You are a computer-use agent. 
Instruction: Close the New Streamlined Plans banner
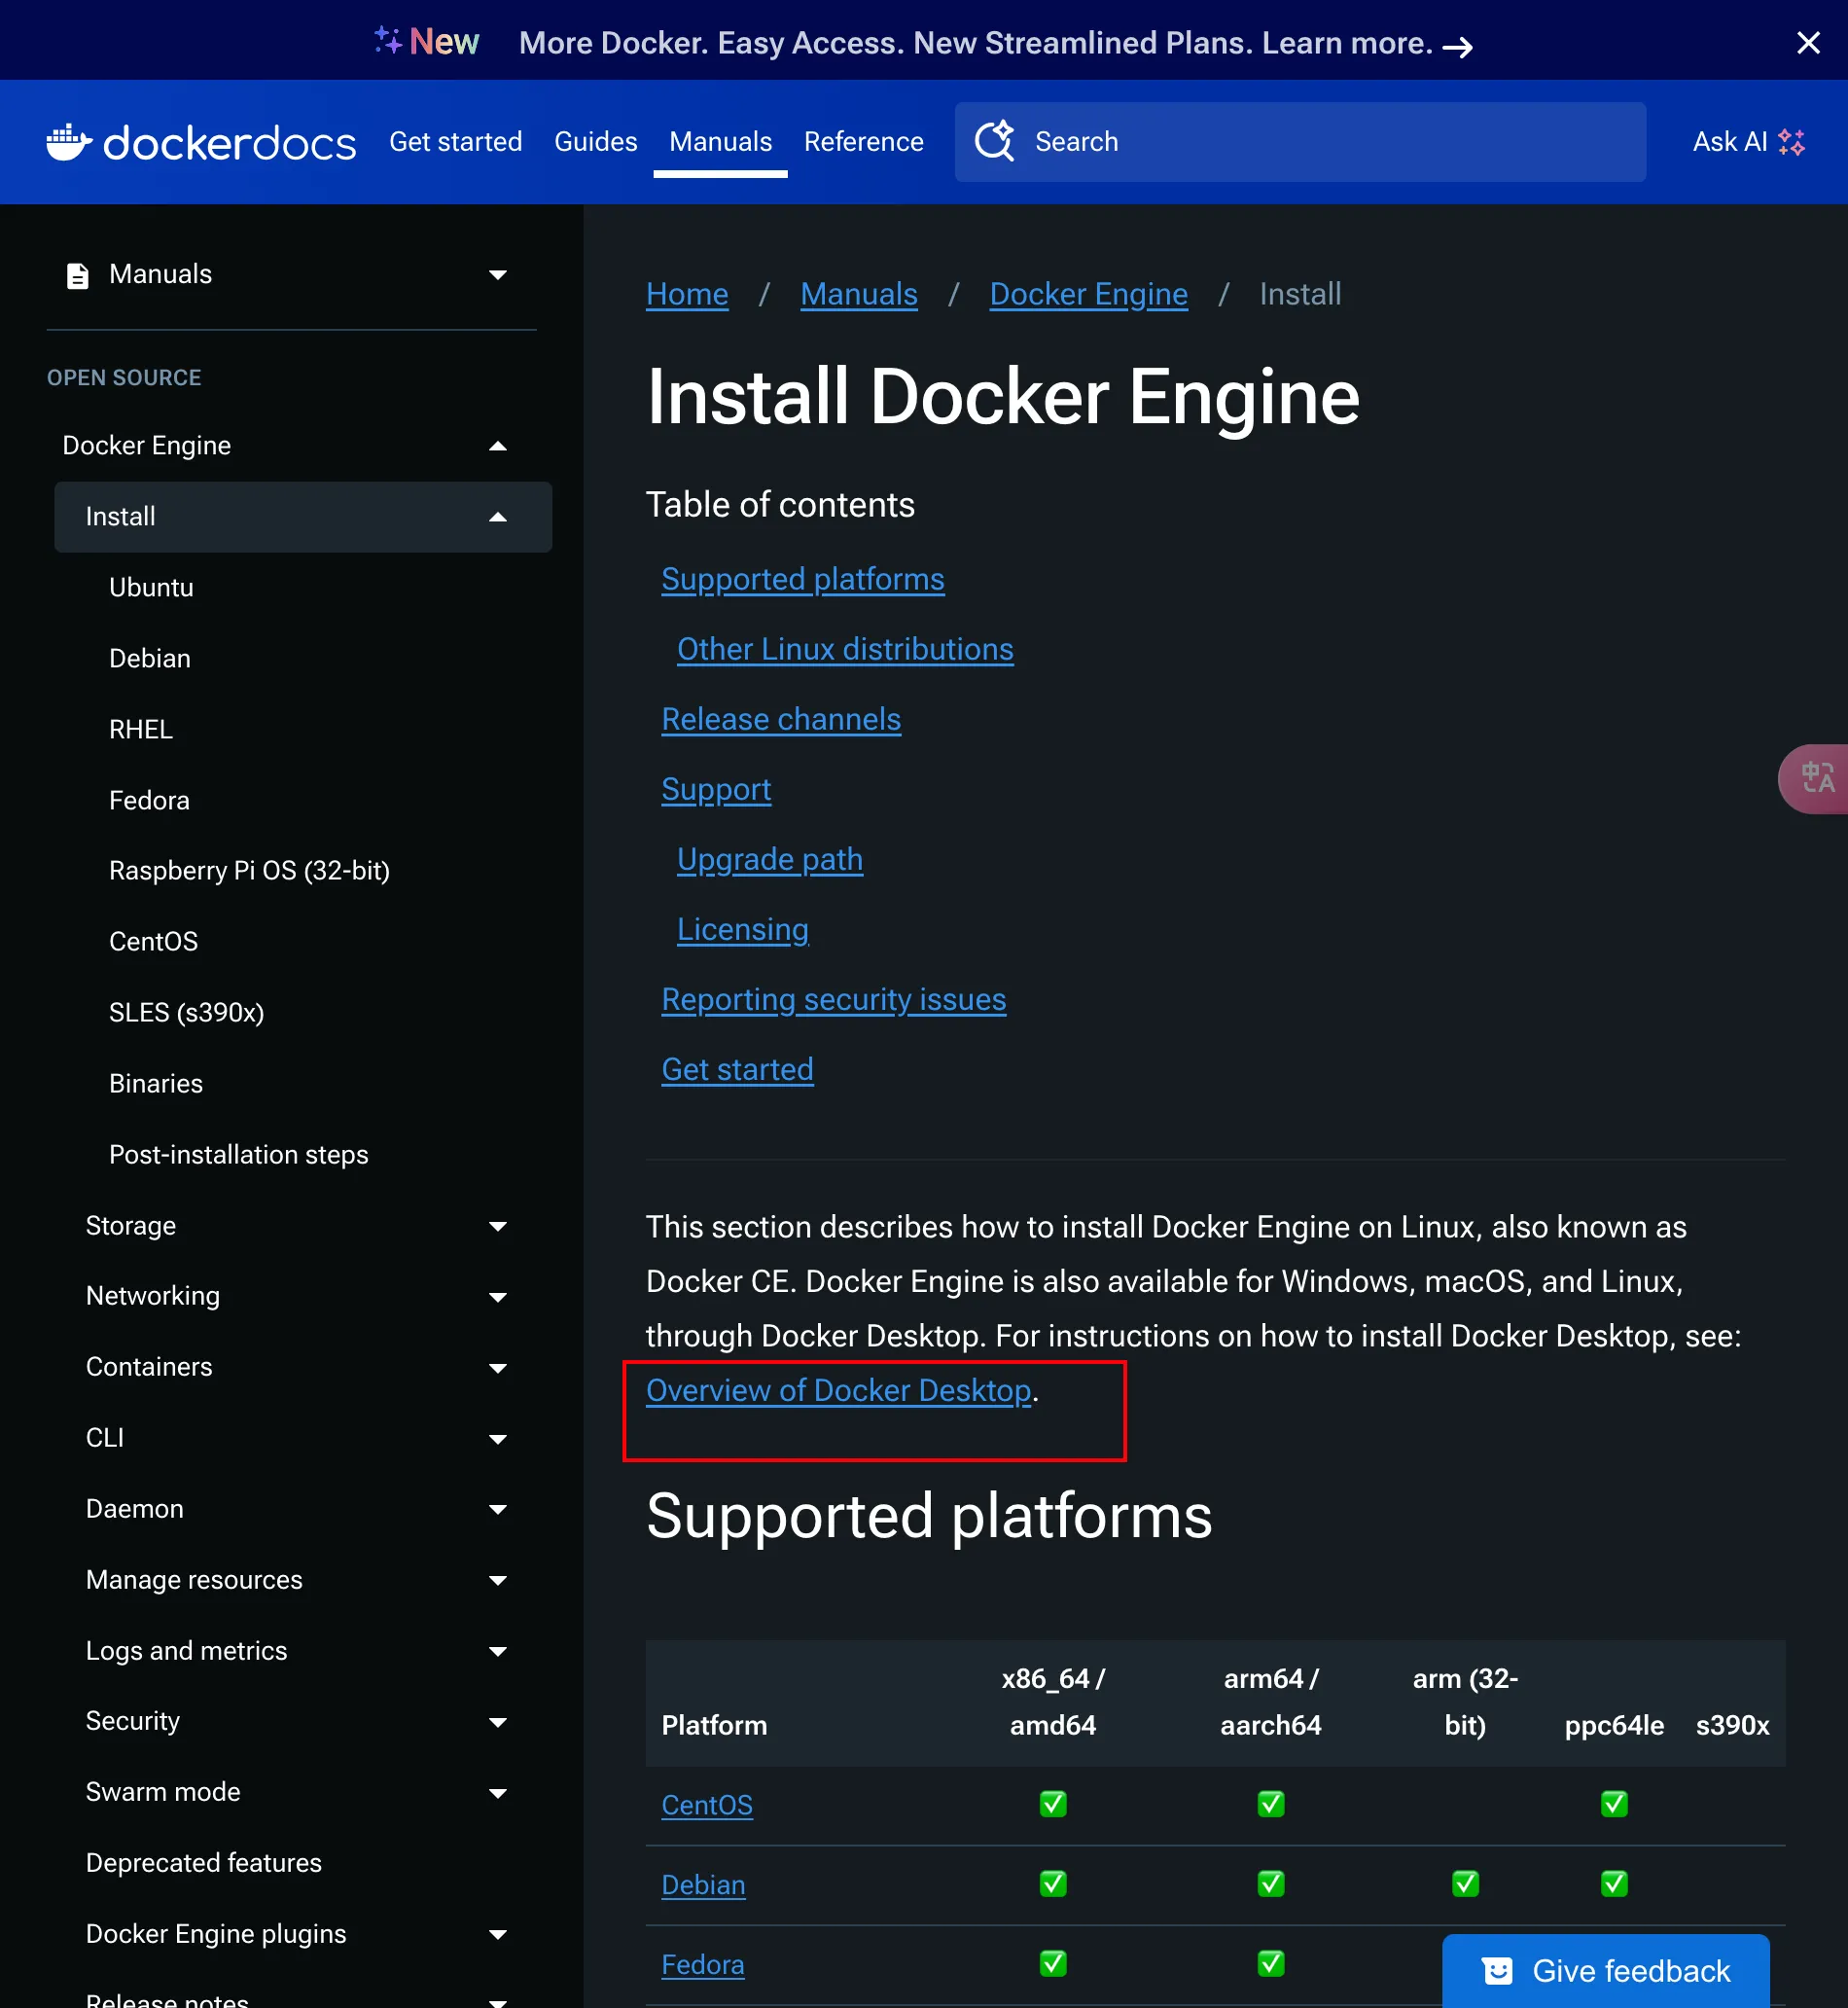pos(1807,43)
